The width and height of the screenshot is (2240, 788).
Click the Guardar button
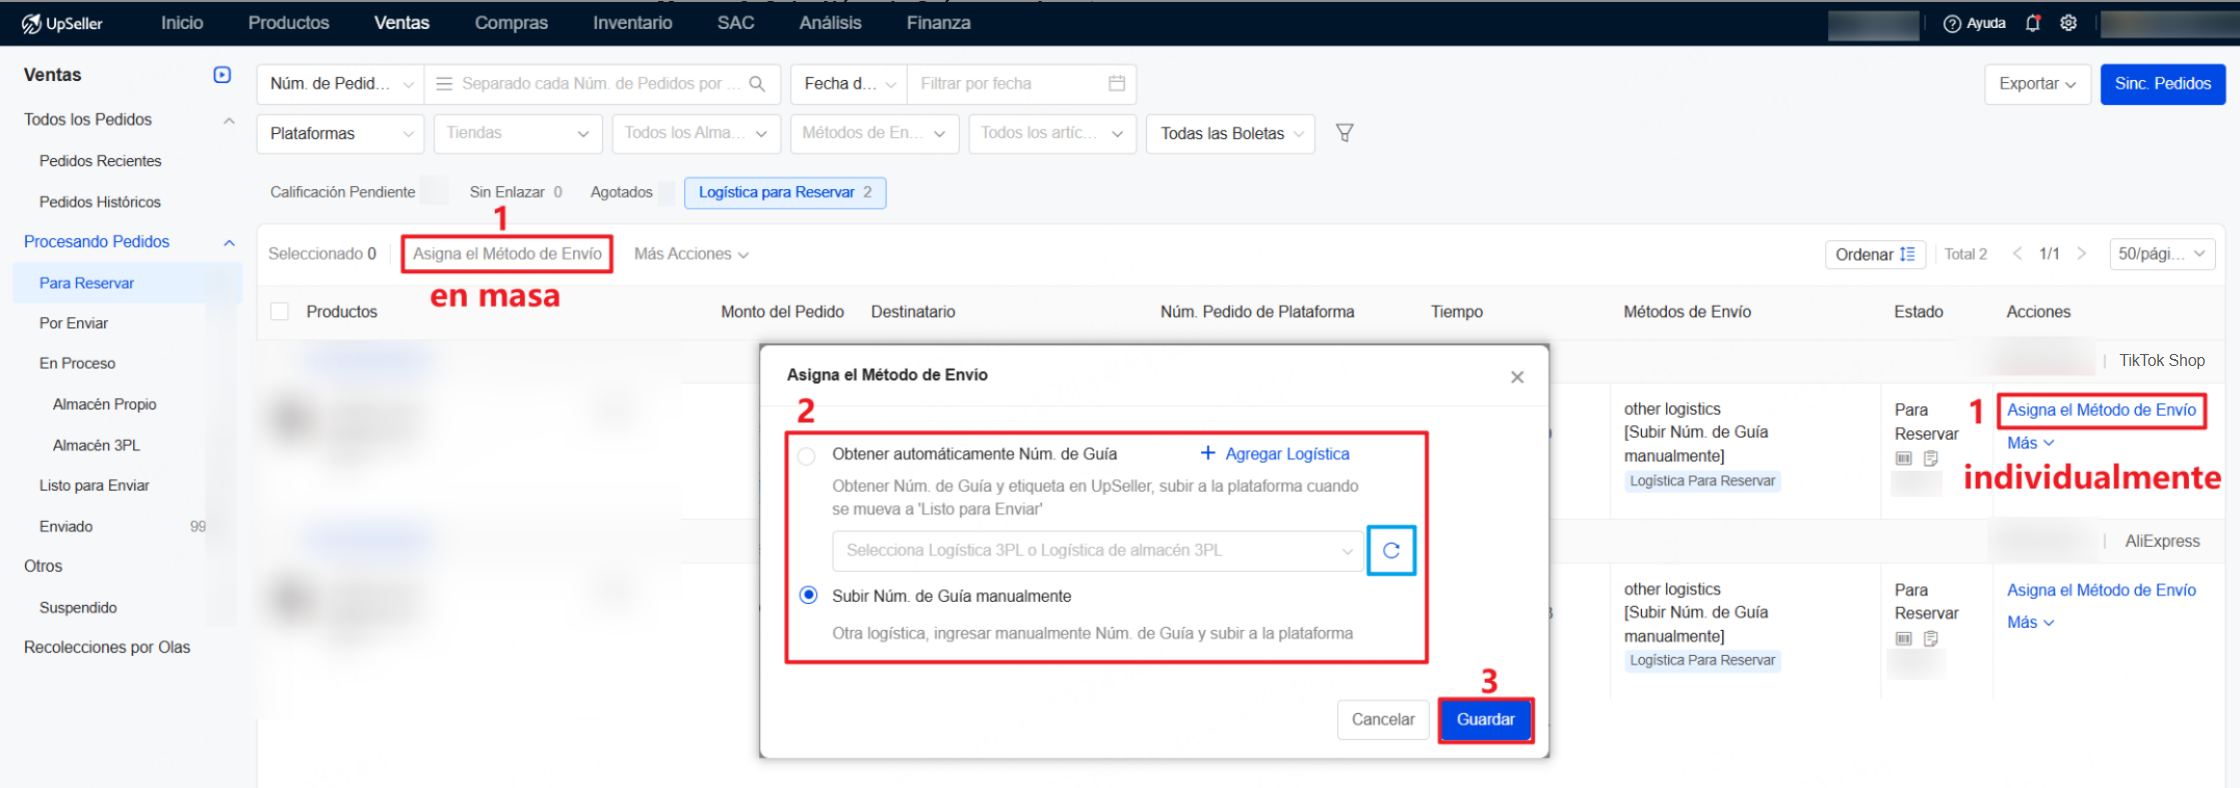tap(1485, 719)
